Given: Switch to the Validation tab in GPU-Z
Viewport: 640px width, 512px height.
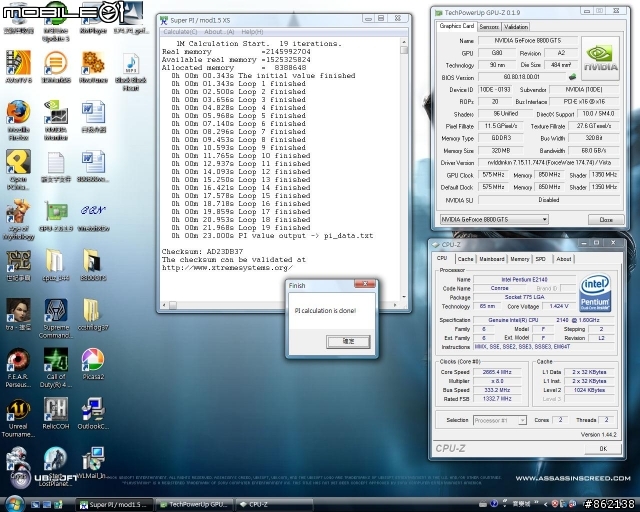Looking at the screenshot, I should 516,27.
